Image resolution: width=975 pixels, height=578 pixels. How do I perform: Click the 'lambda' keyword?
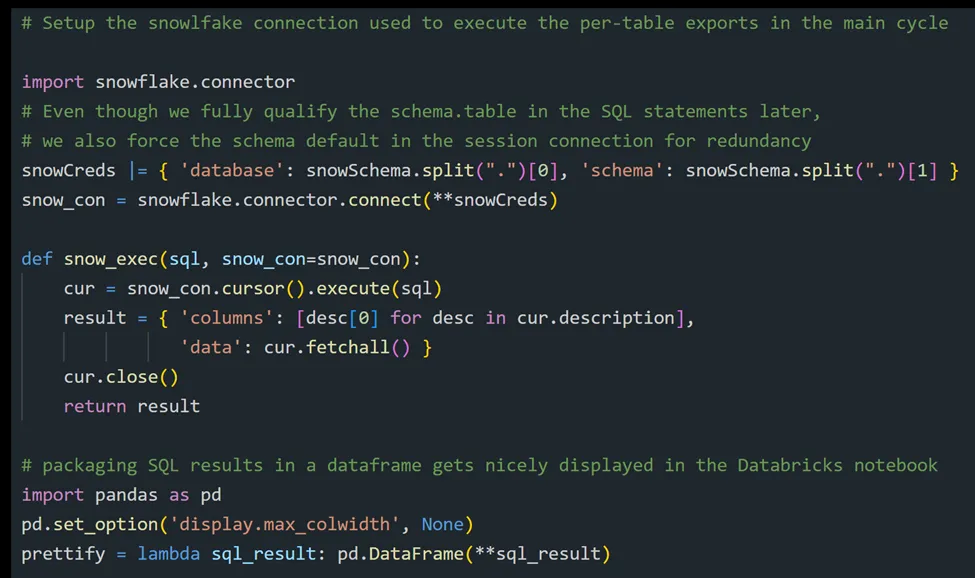point(169,554)
